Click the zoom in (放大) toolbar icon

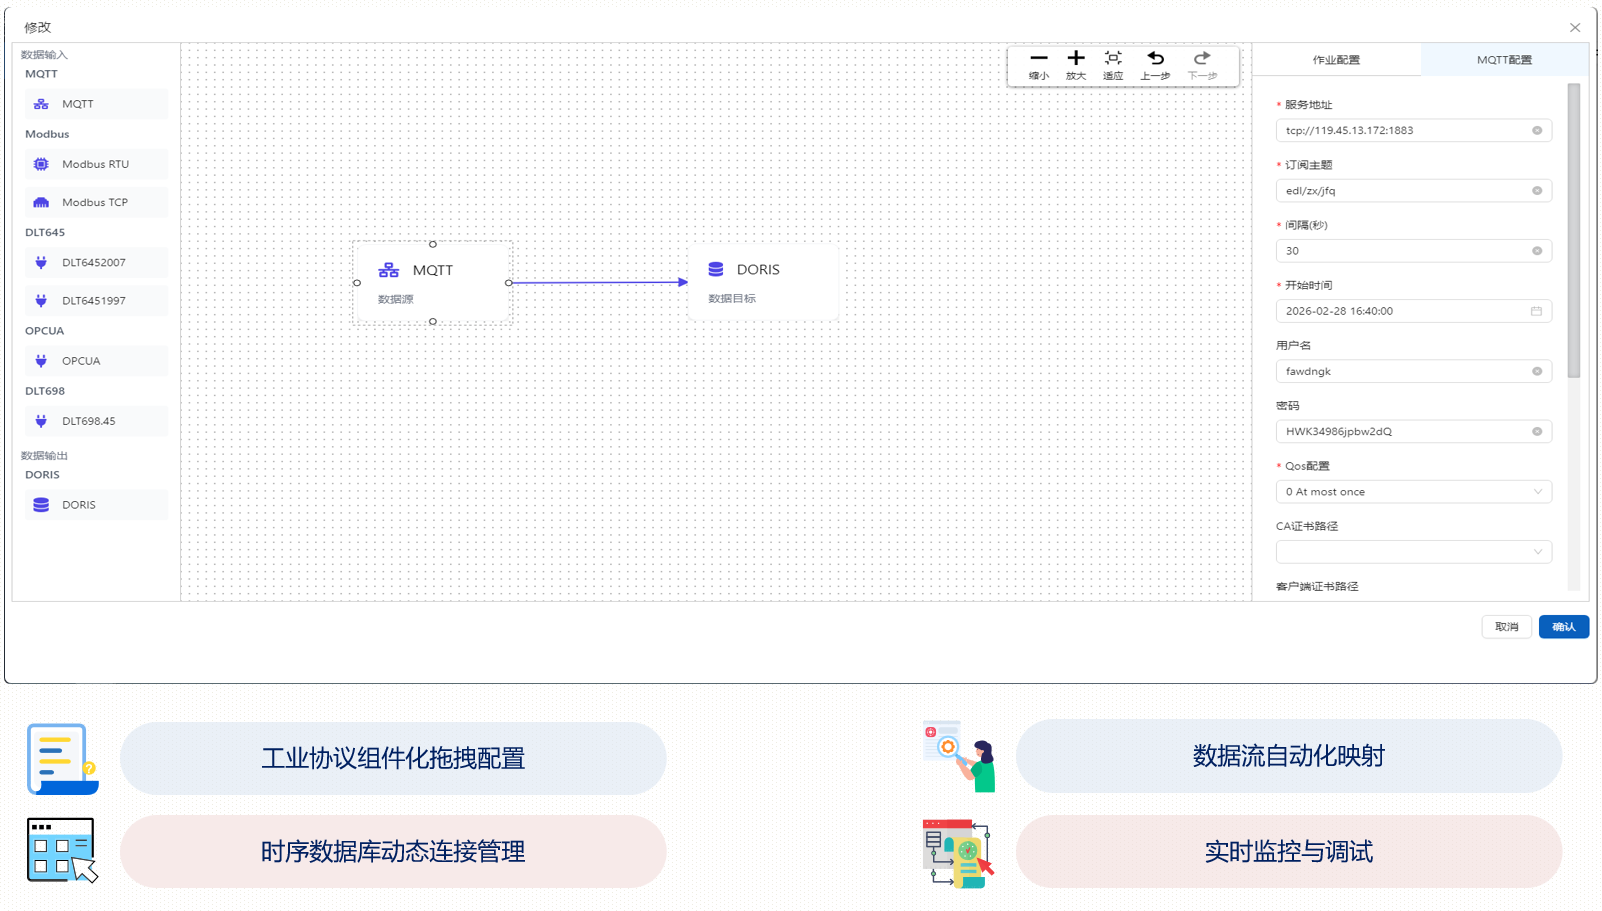1076,58
